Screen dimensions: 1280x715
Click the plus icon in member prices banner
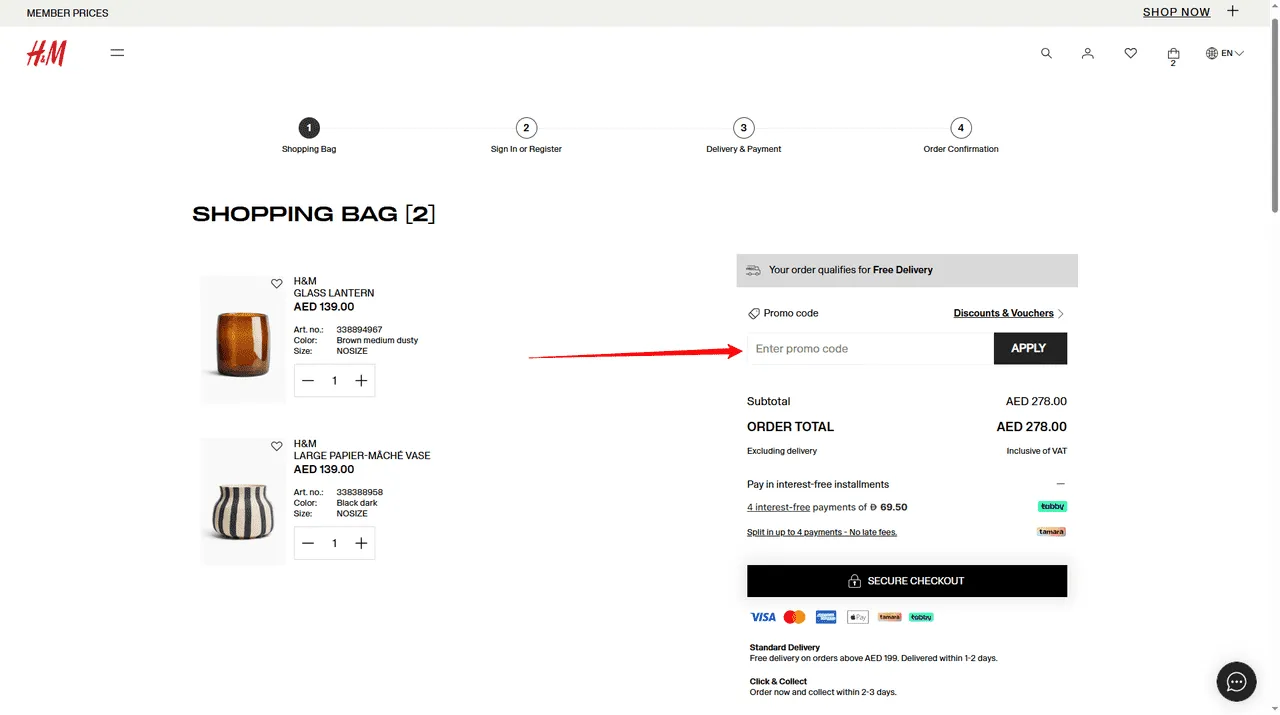[1233, 11]
